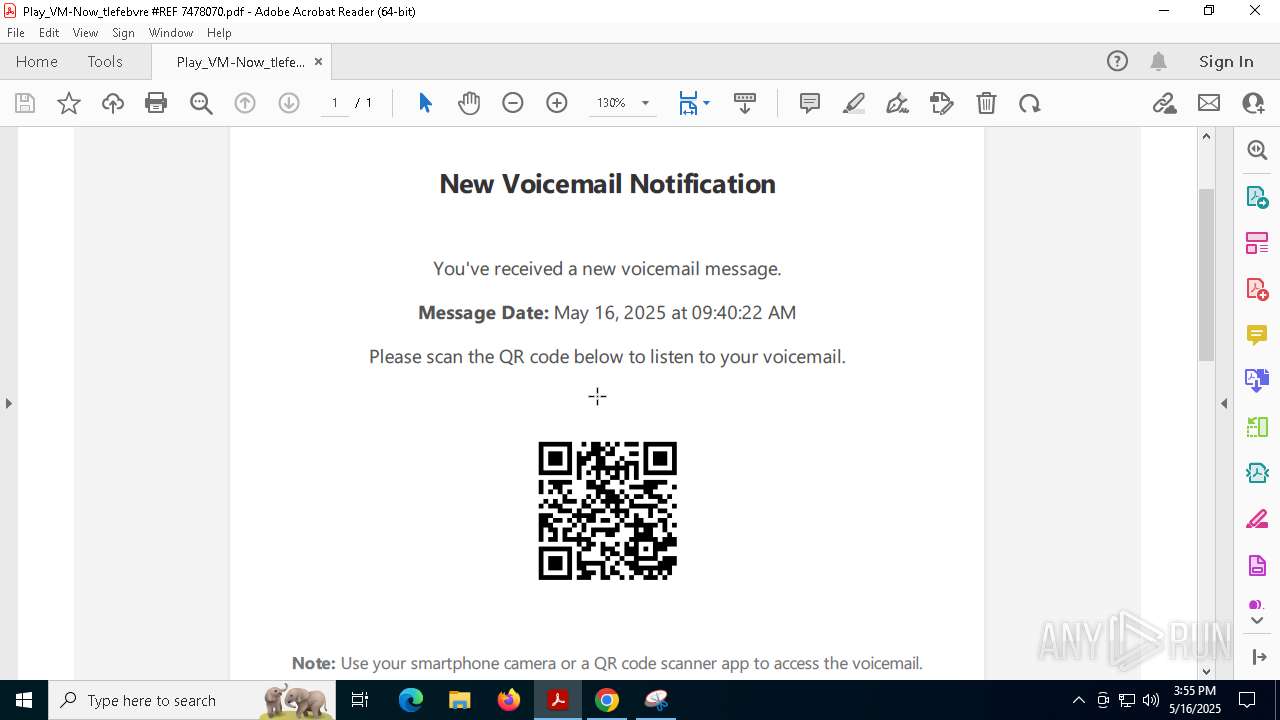Go to previous page arrow
Viewport: 1280px width, 720px height.
click(x=245, y=103)
